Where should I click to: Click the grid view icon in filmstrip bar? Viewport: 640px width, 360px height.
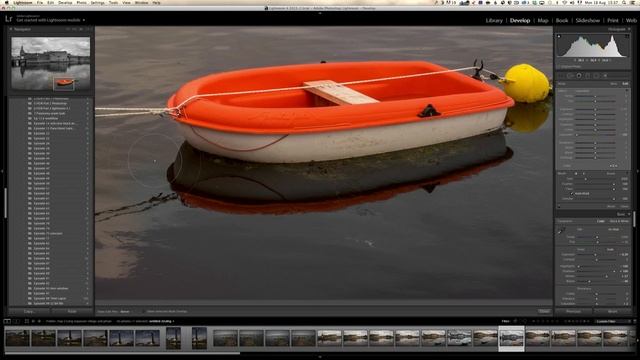click(x=27, y=321)
